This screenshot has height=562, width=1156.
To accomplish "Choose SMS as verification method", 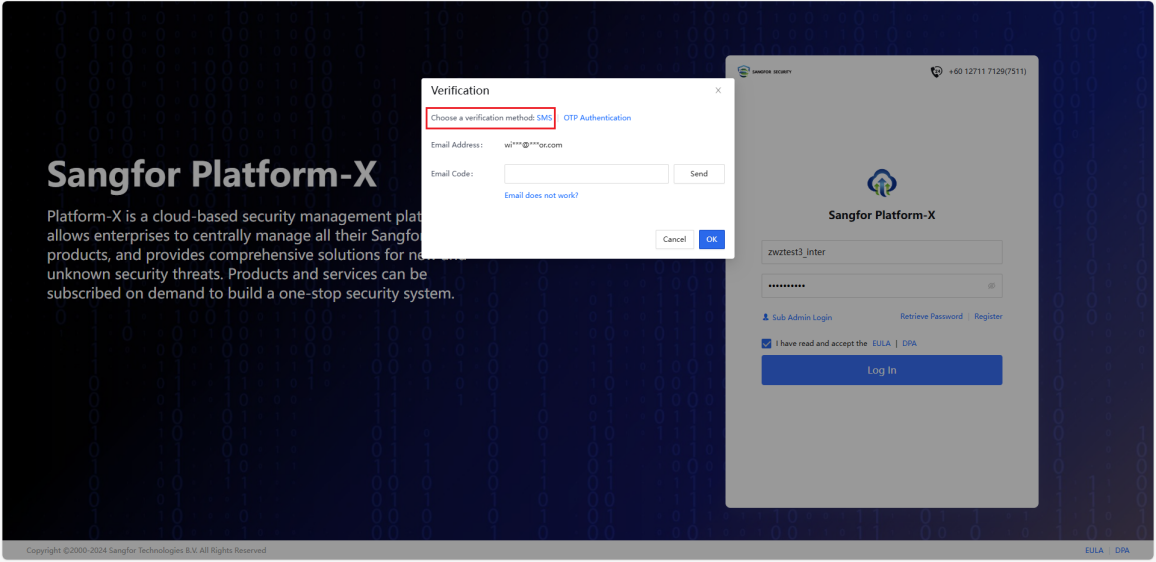I will [x=544, y=118].
